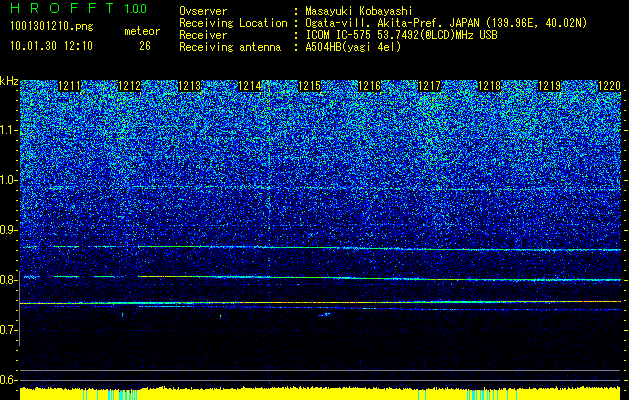This screenshot has height=400, width=629.
Task: Select antenna value A504HB(yagi 4el)
Action: point(353,47)
